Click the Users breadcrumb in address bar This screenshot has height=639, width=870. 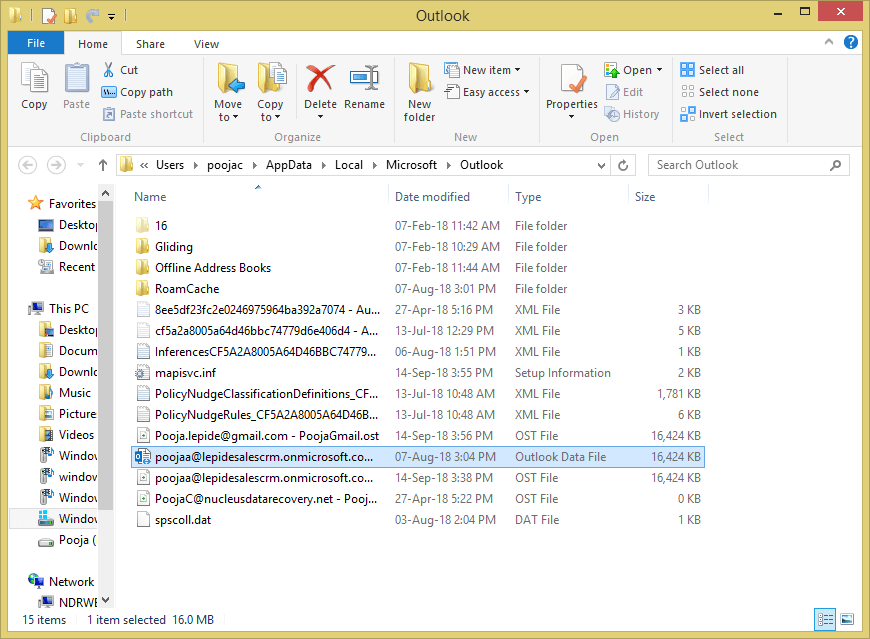coord(170,165)
